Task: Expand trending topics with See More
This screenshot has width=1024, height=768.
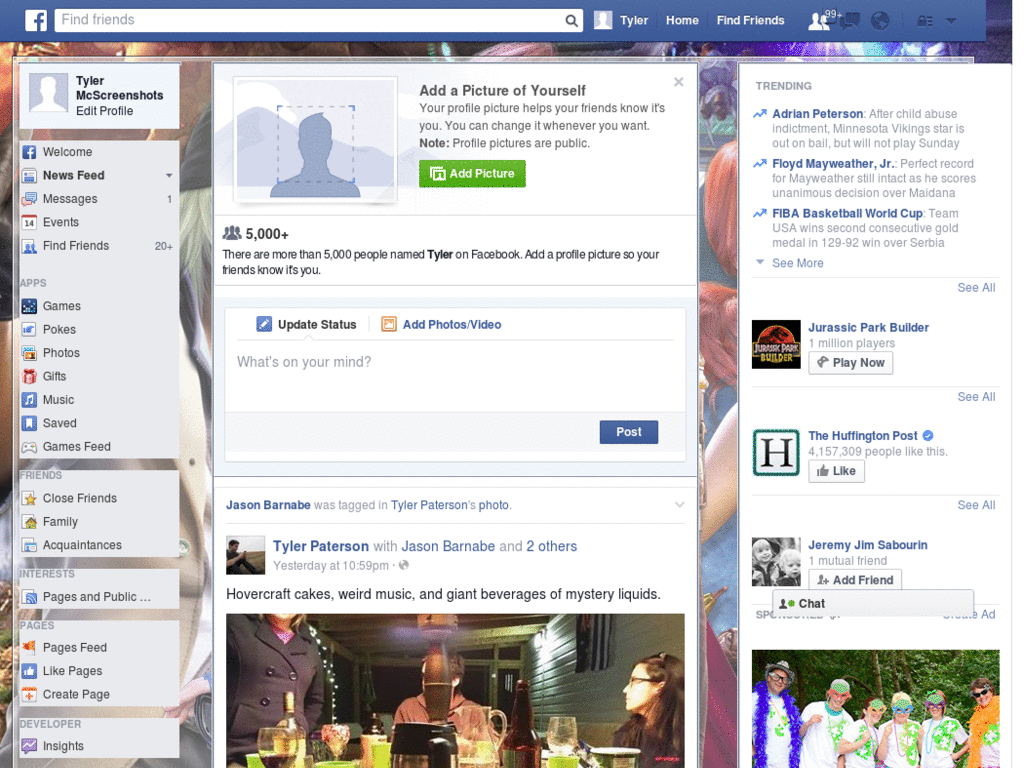Action: (797, 263)
